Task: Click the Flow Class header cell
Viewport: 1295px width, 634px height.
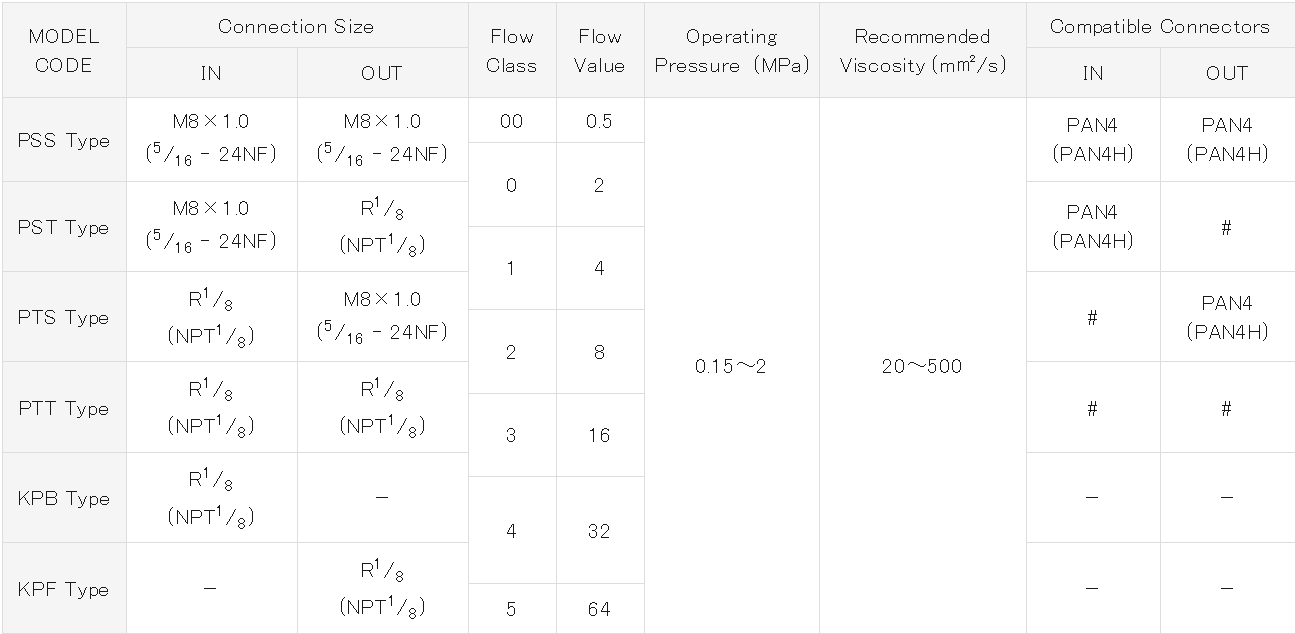Action: pyautogui.click(x=512, y=50)
